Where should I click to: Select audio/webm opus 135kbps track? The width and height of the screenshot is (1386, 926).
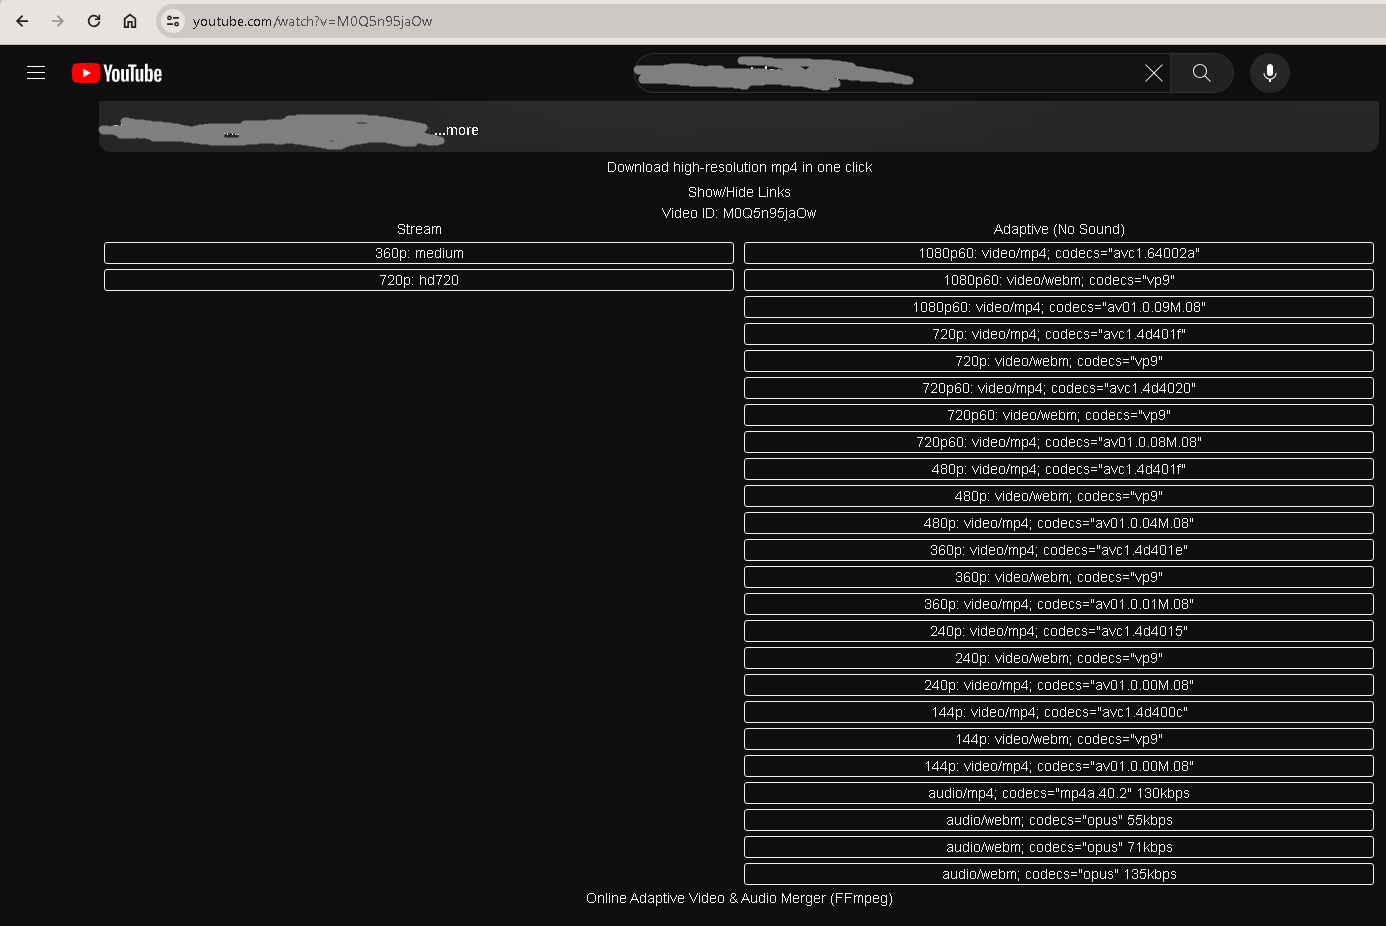[1058, 874]
